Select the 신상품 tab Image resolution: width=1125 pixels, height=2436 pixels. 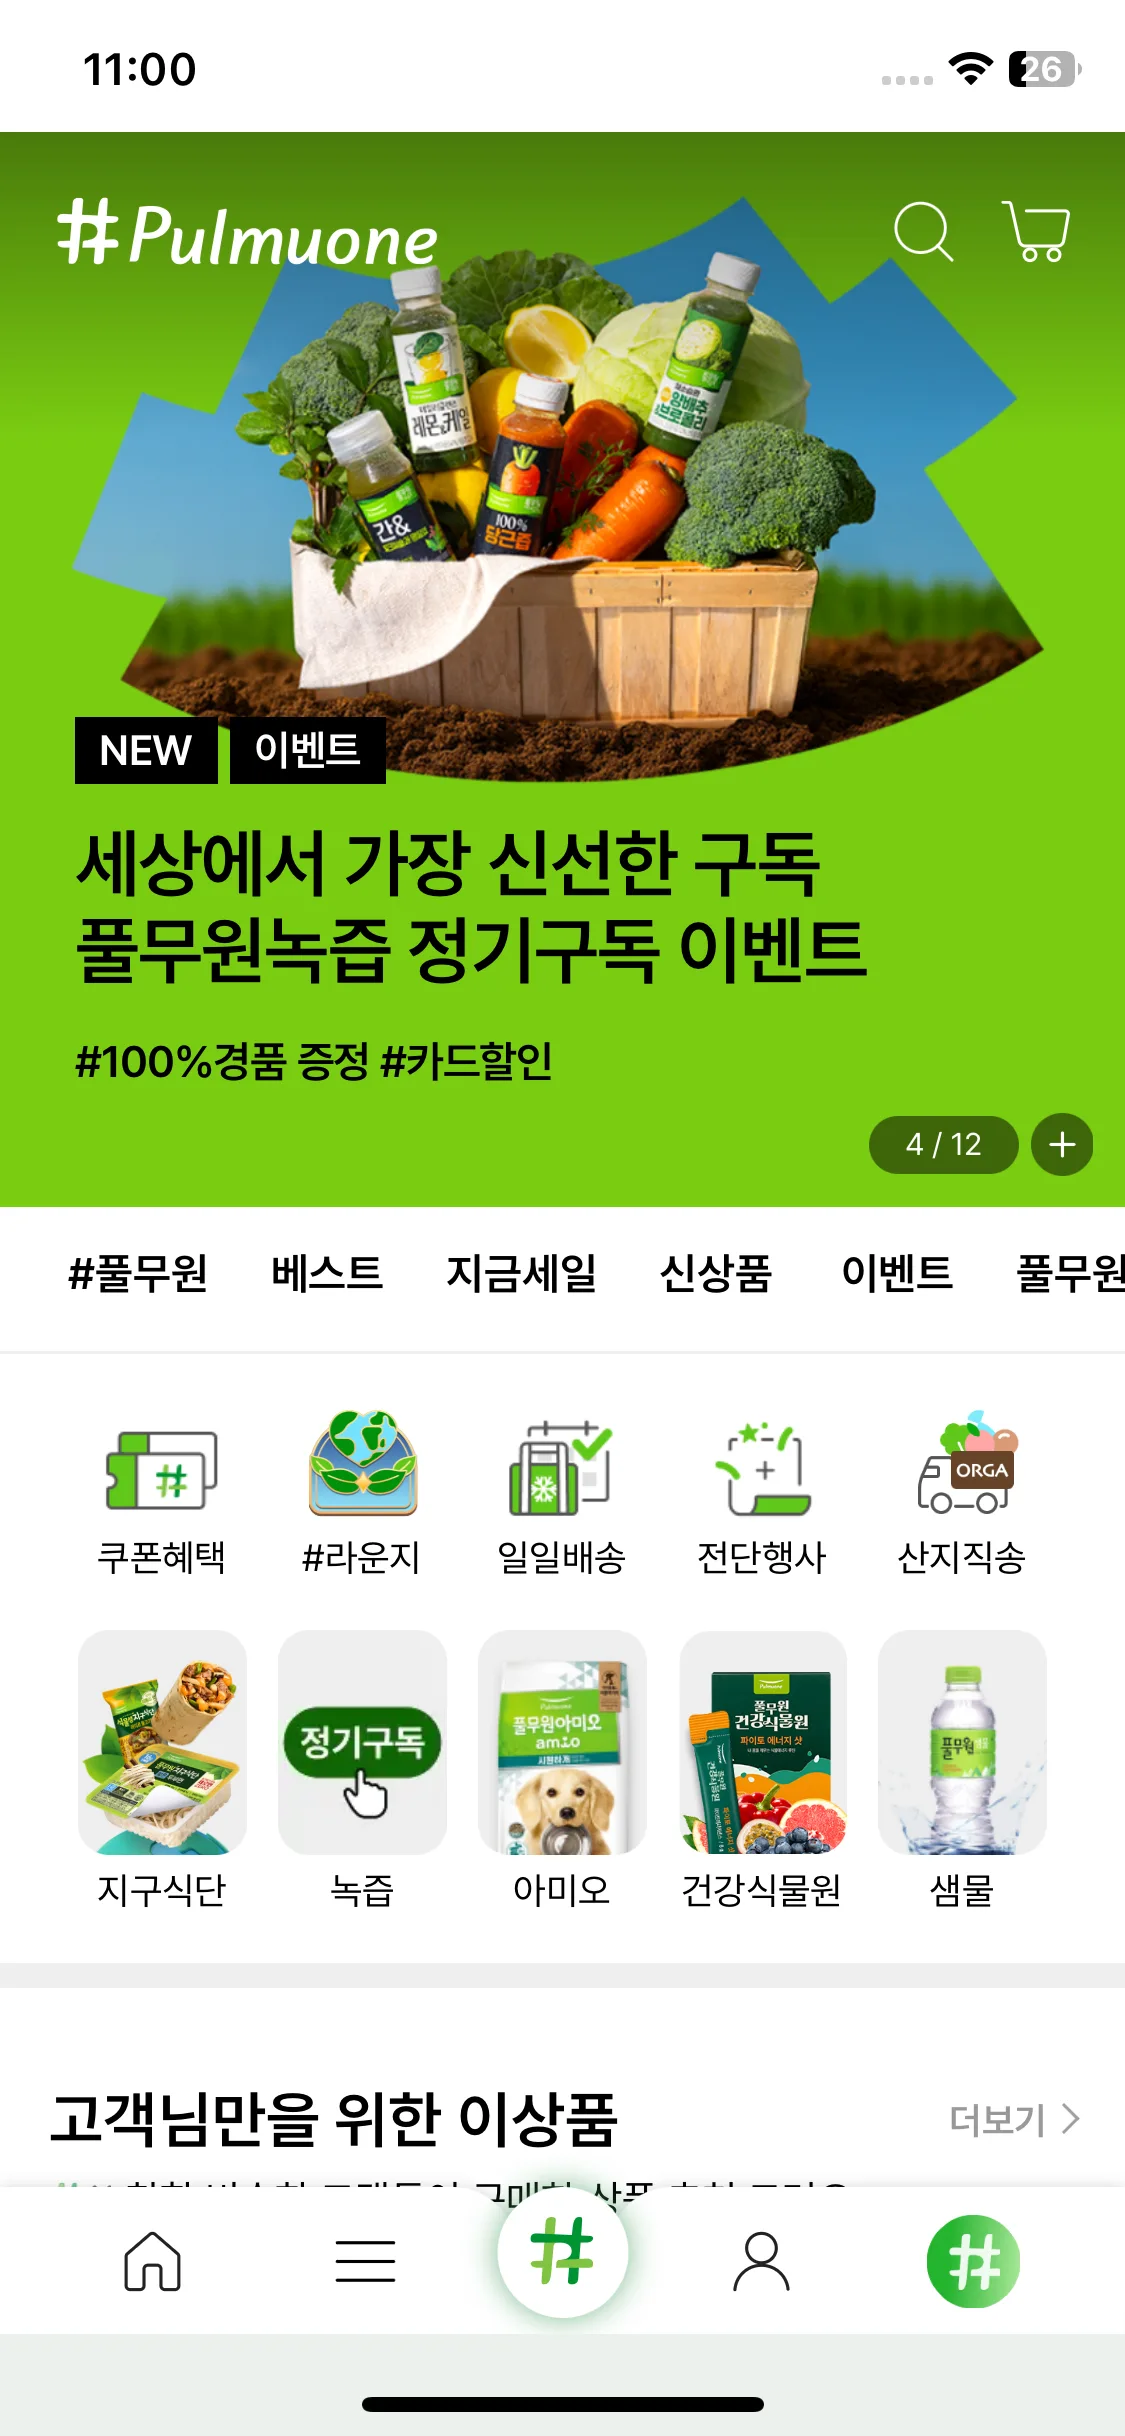point(716,1273)
